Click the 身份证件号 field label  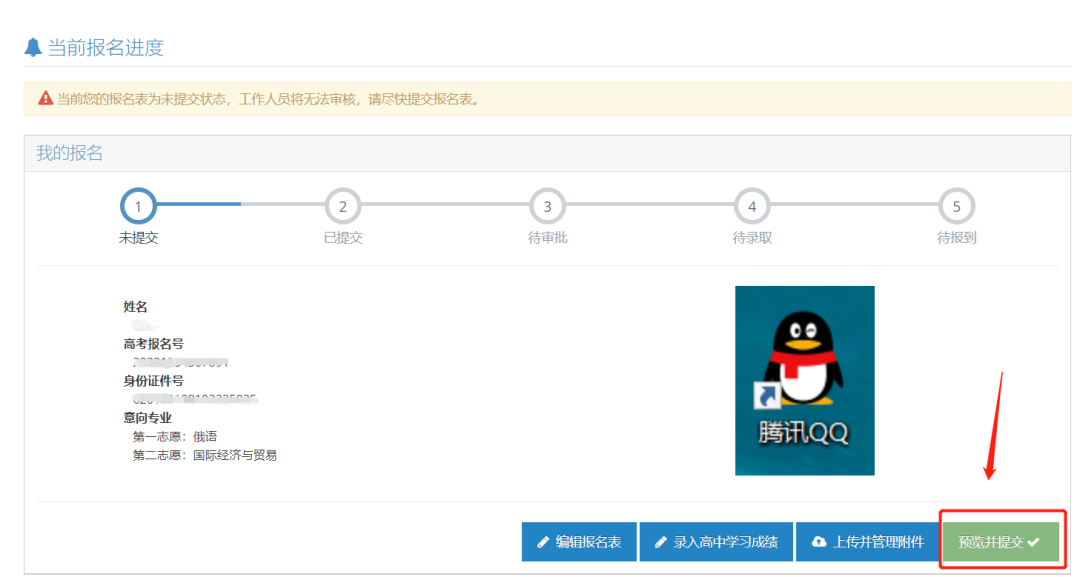click(154, 381)
